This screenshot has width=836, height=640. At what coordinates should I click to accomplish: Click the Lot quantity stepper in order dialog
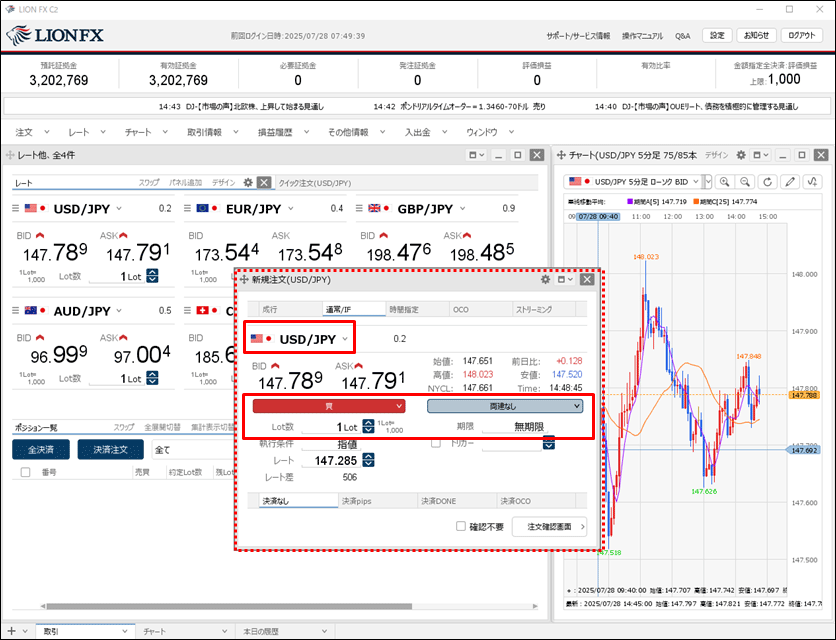point(368,426)
